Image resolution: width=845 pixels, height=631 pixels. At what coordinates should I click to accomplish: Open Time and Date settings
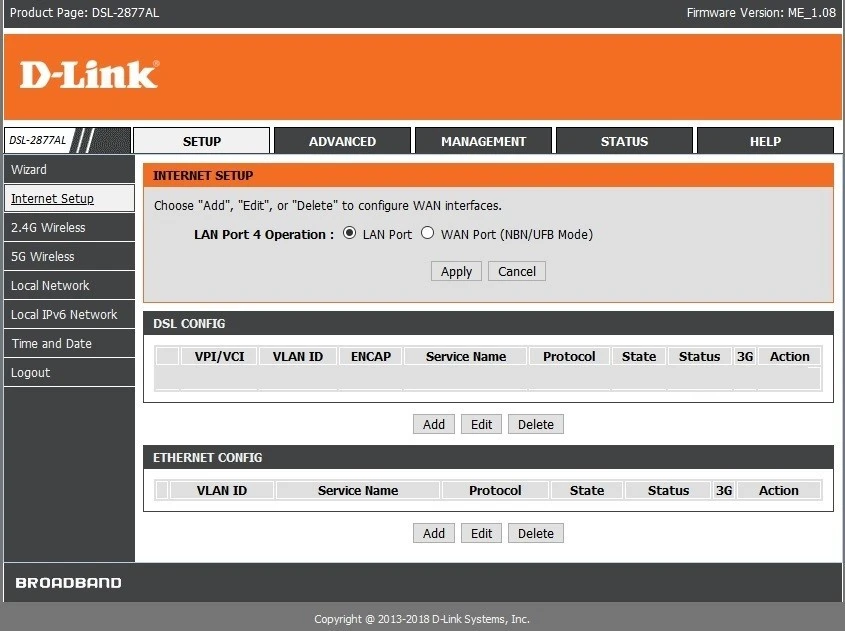[x=69, y=344]
